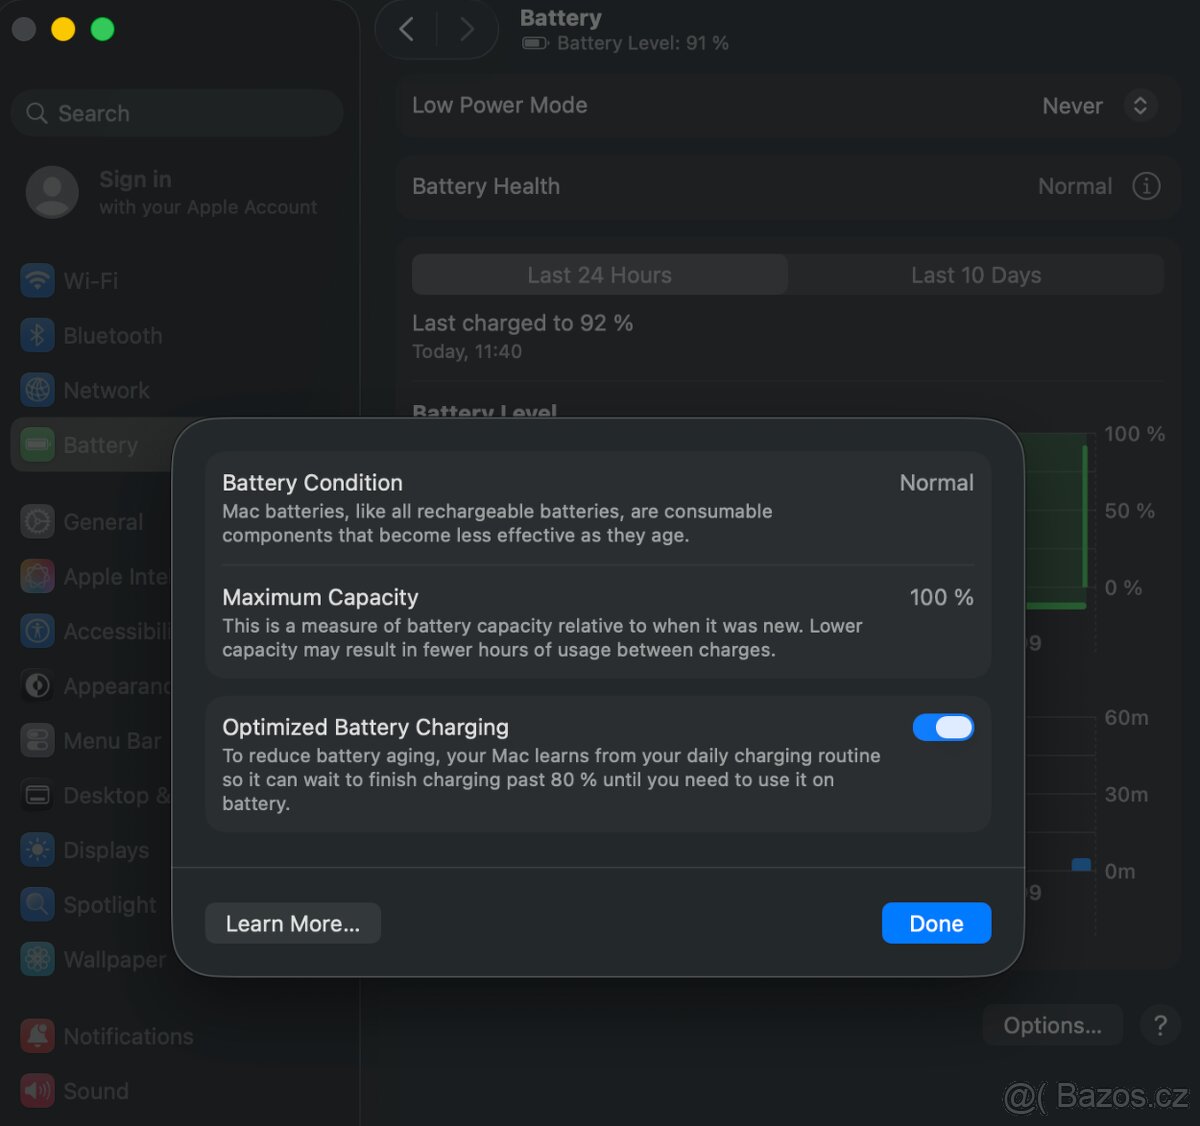Disable Optimized Battery Charging switch
The width and height of the screenshot is (1200, 1126).
942,727
